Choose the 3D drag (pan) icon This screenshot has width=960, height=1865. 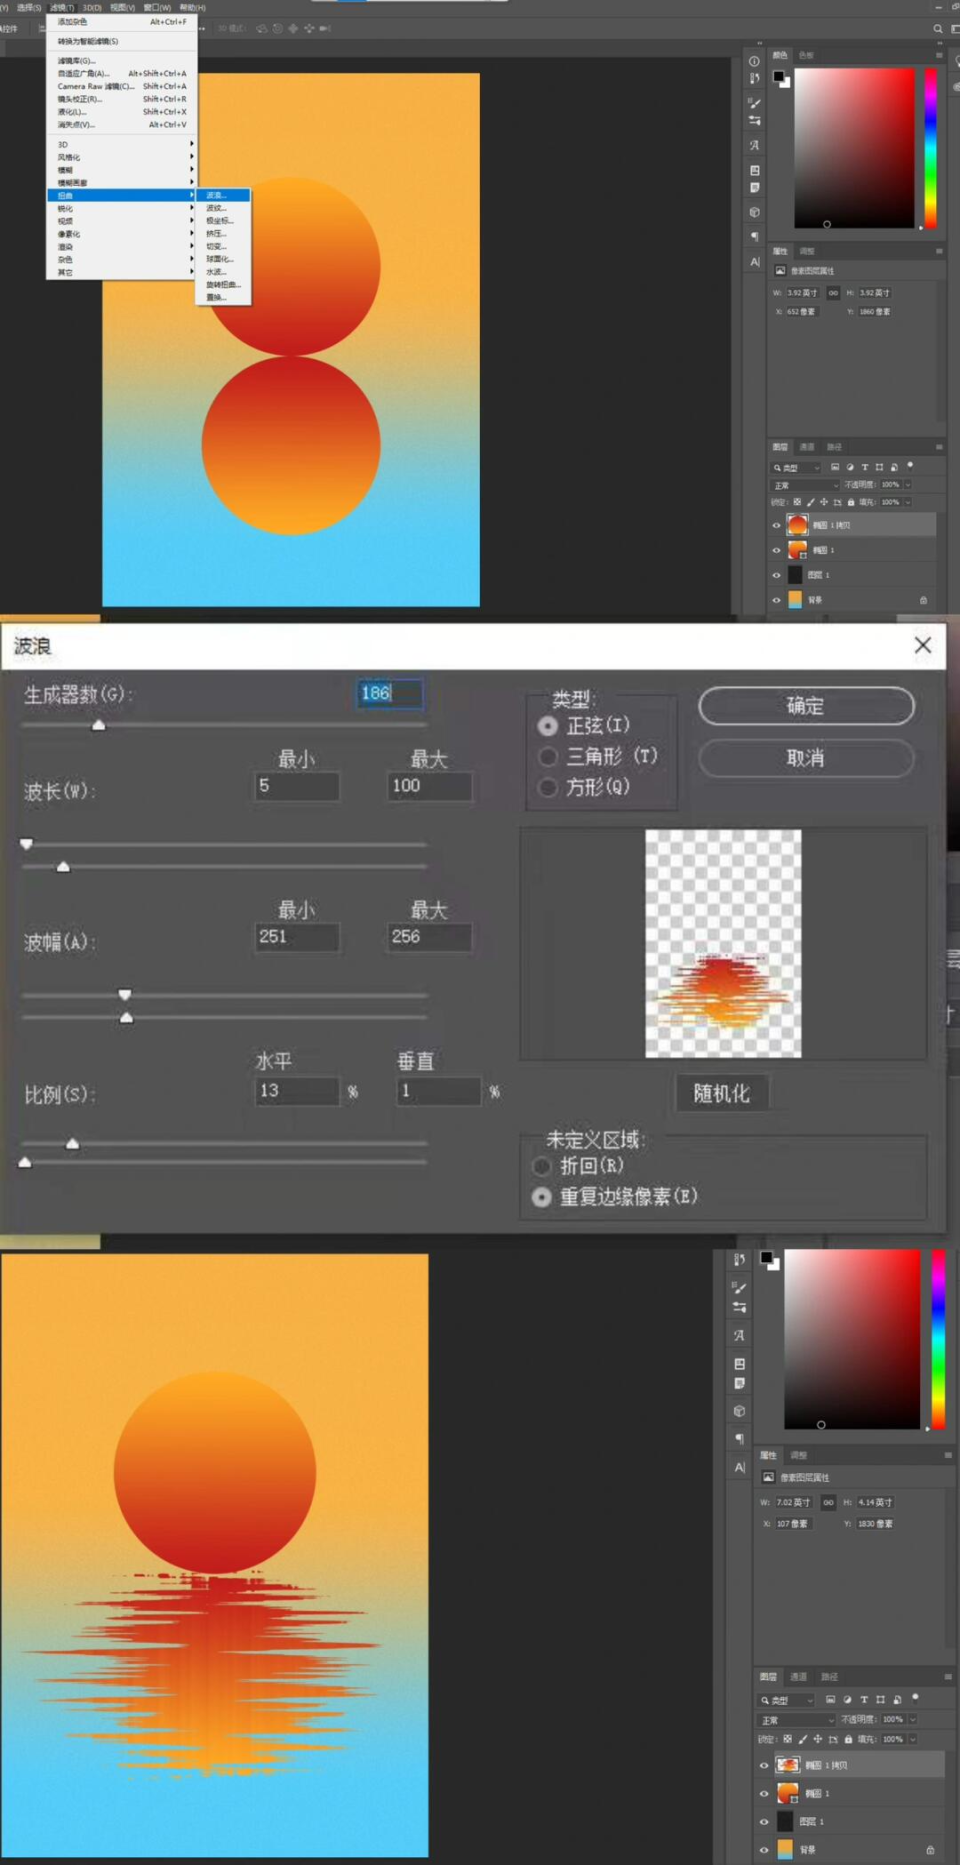tap(293, 29)
